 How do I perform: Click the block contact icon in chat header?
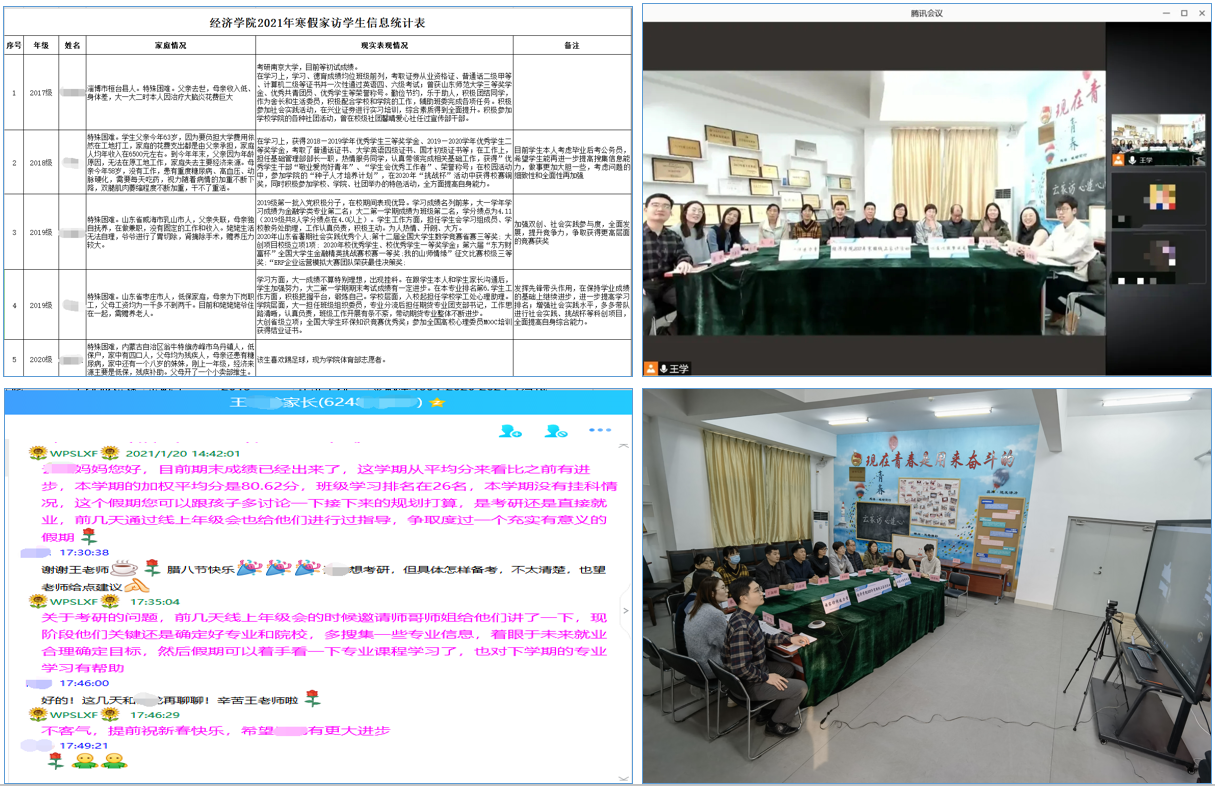[x=556, y=431]
